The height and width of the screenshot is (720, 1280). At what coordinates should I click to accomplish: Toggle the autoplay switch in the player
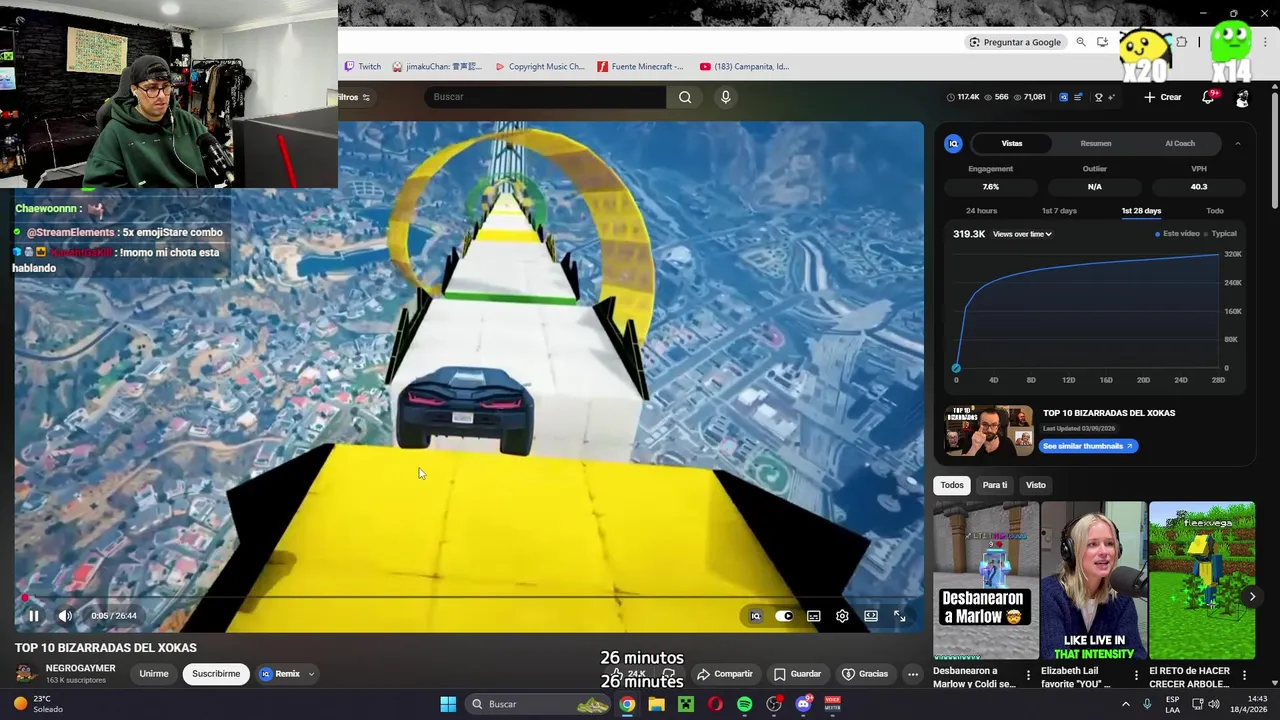coord(784,616)
